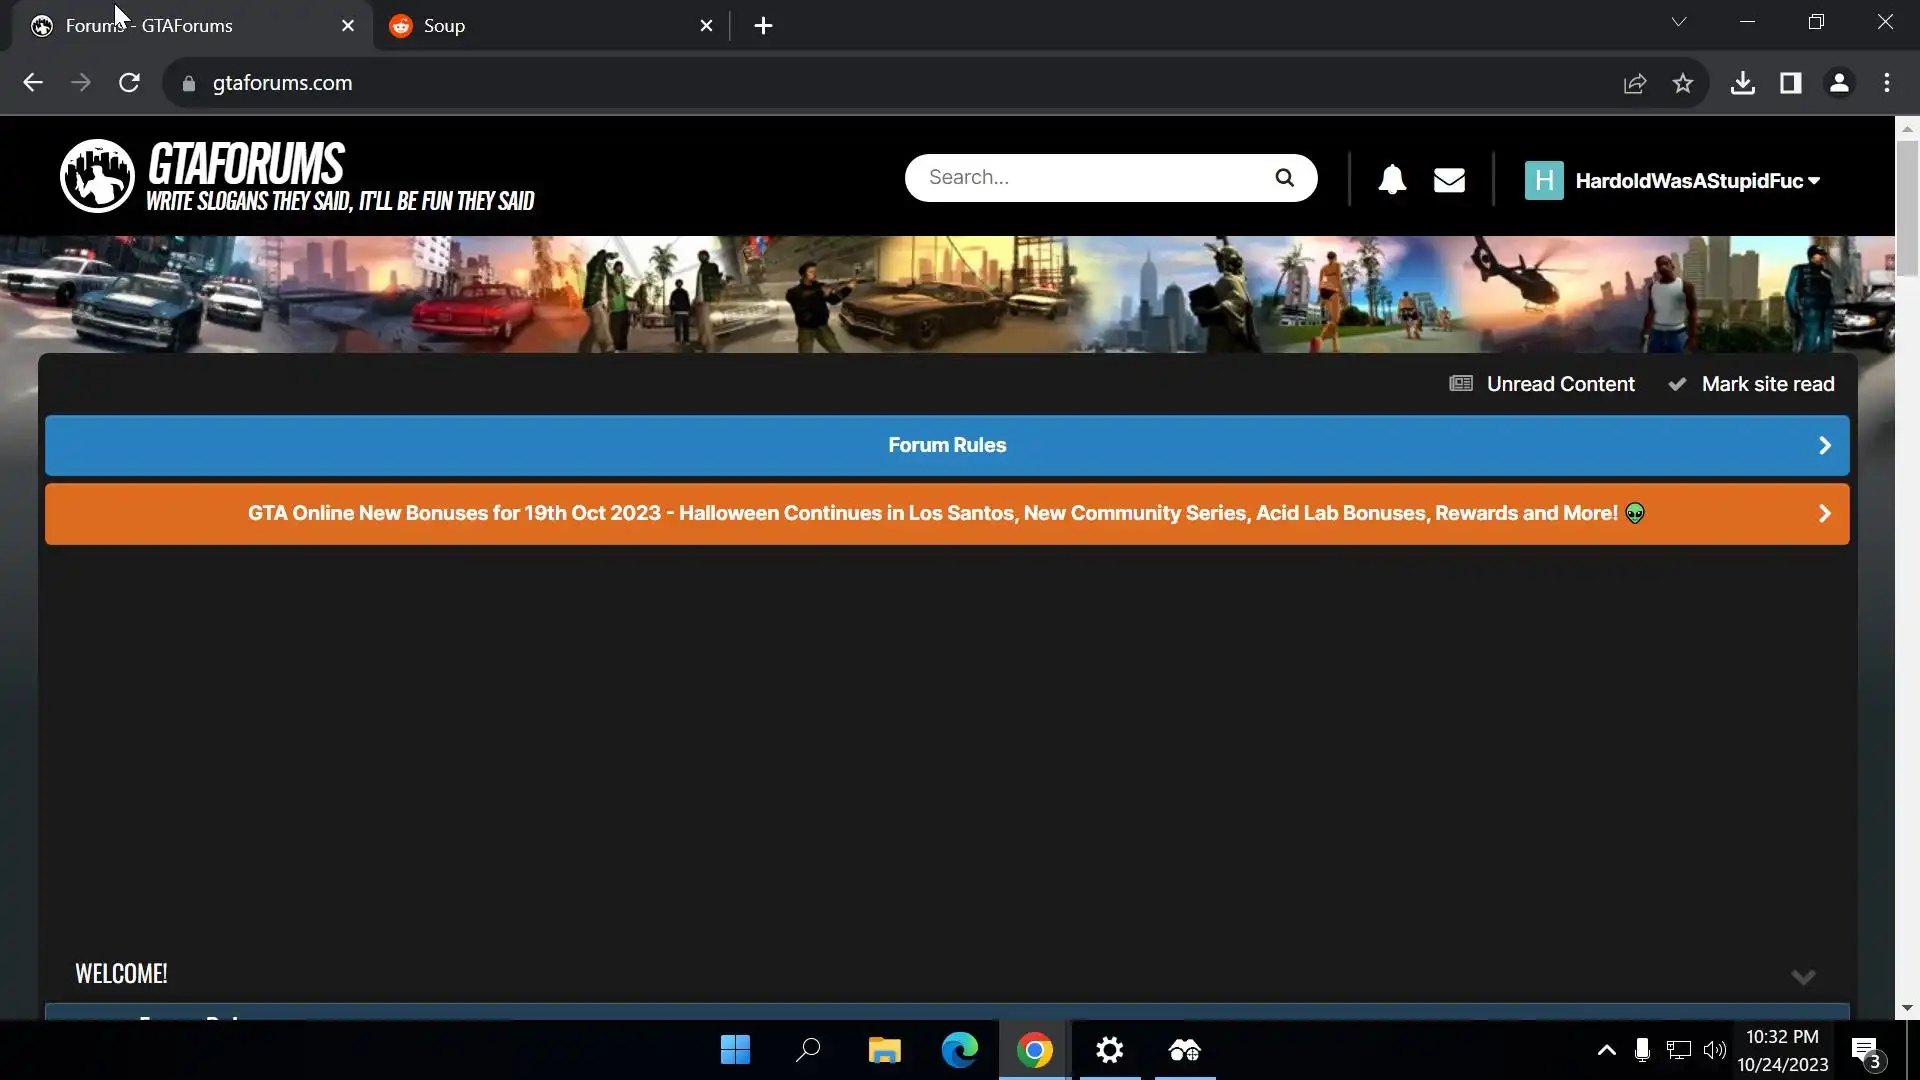Open Chrome downloads icon
This screenshot has width=1920, height=1080.
(x=1742, y=83)
